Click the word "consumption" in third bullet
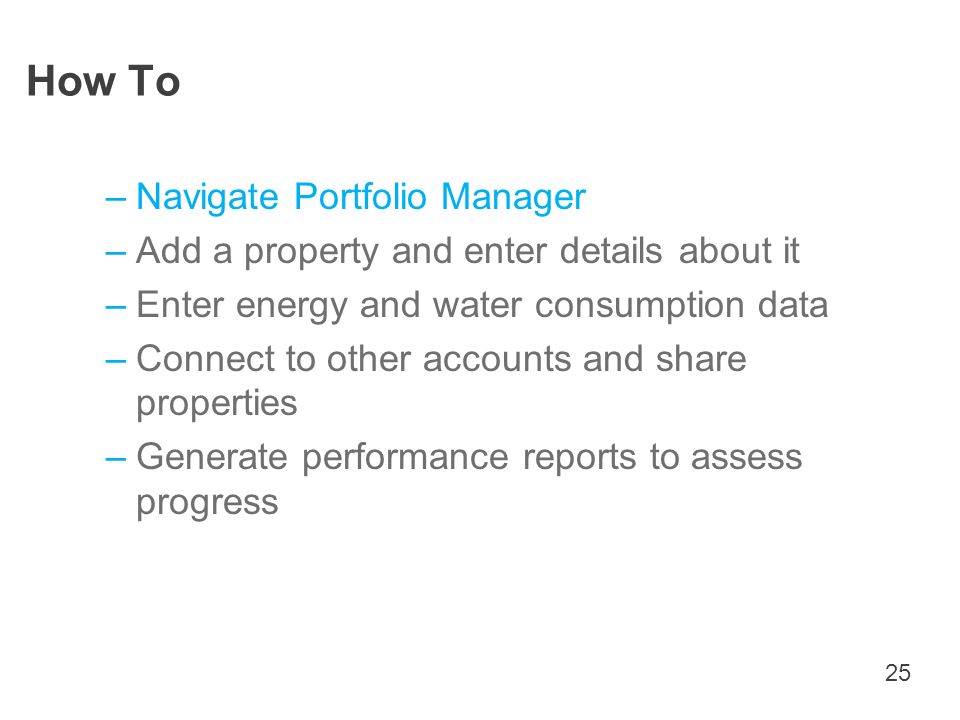The height and width of the screenshot is (720, 960). click(639, 306)
